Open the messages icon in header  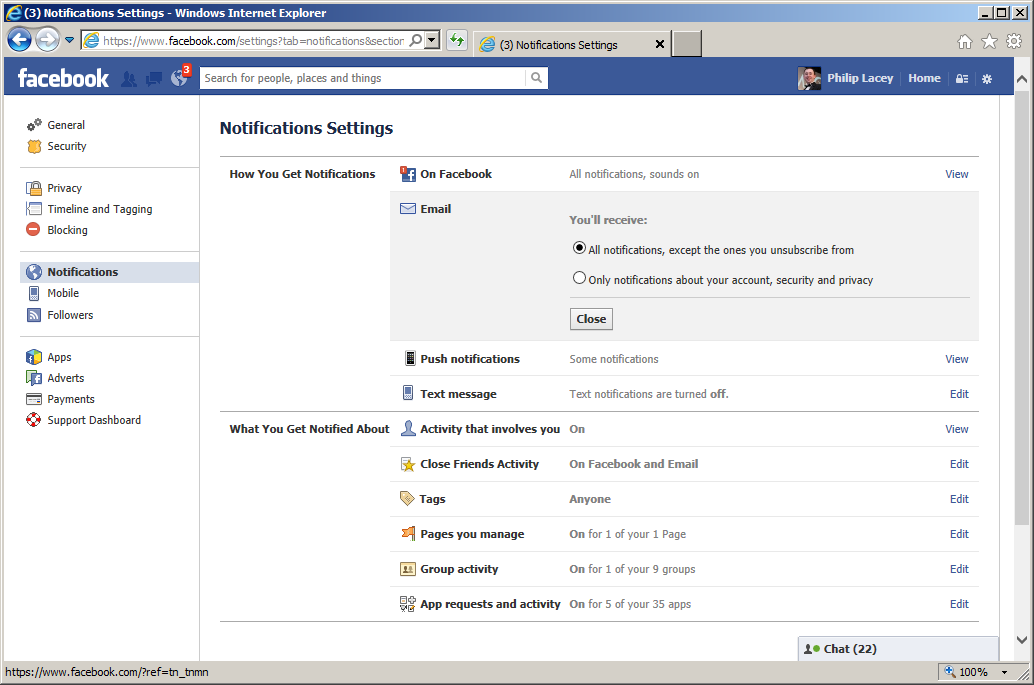154,79
